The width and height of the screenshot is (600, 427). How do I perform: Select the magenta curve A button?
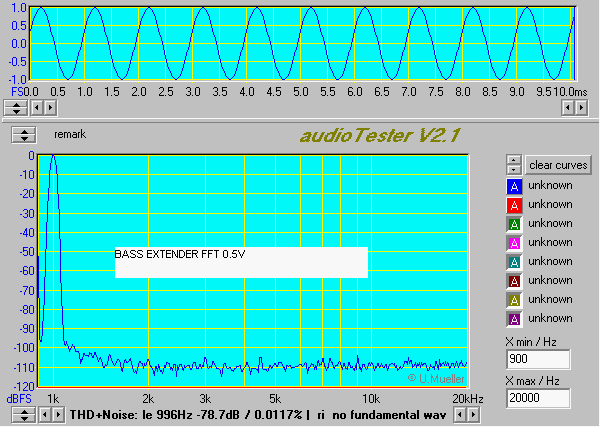tap(514, 243)
